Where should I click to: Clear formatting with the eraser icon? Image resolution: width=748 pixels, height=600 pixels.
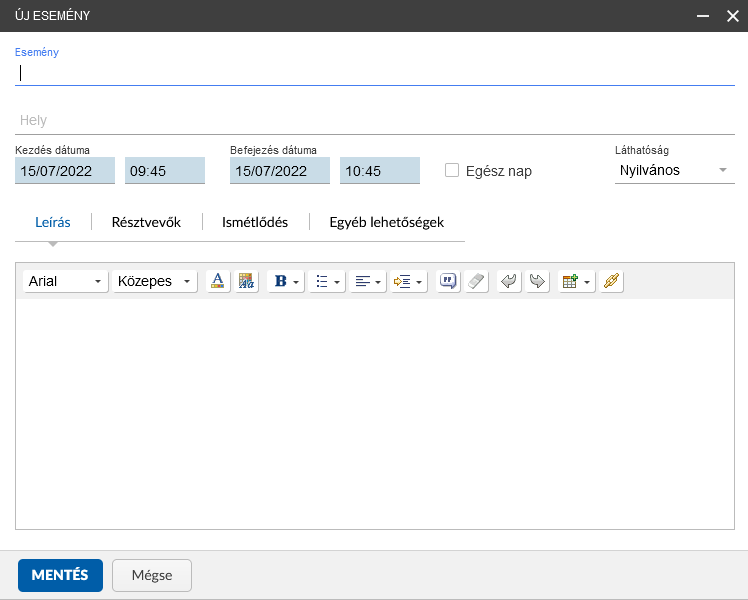click(476, 281)
